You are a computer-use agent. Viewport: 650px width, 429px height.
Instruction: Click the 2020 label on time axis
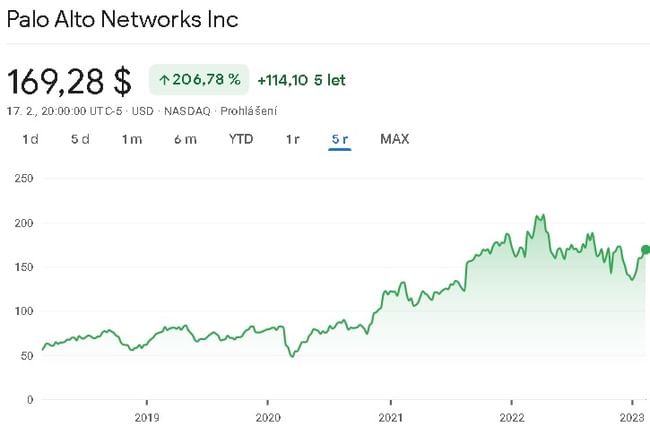point(267,416)
